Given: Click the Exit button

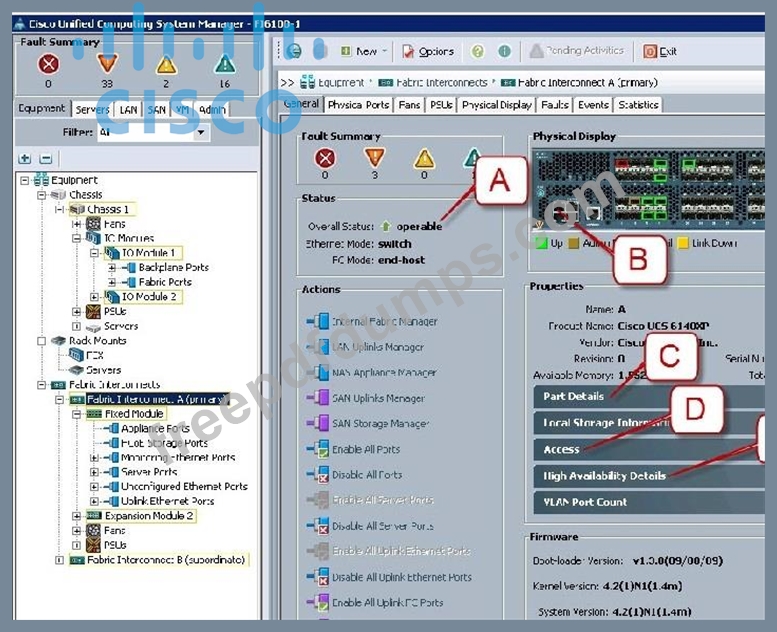Looking at the screenshot, I should click(660, 51).
